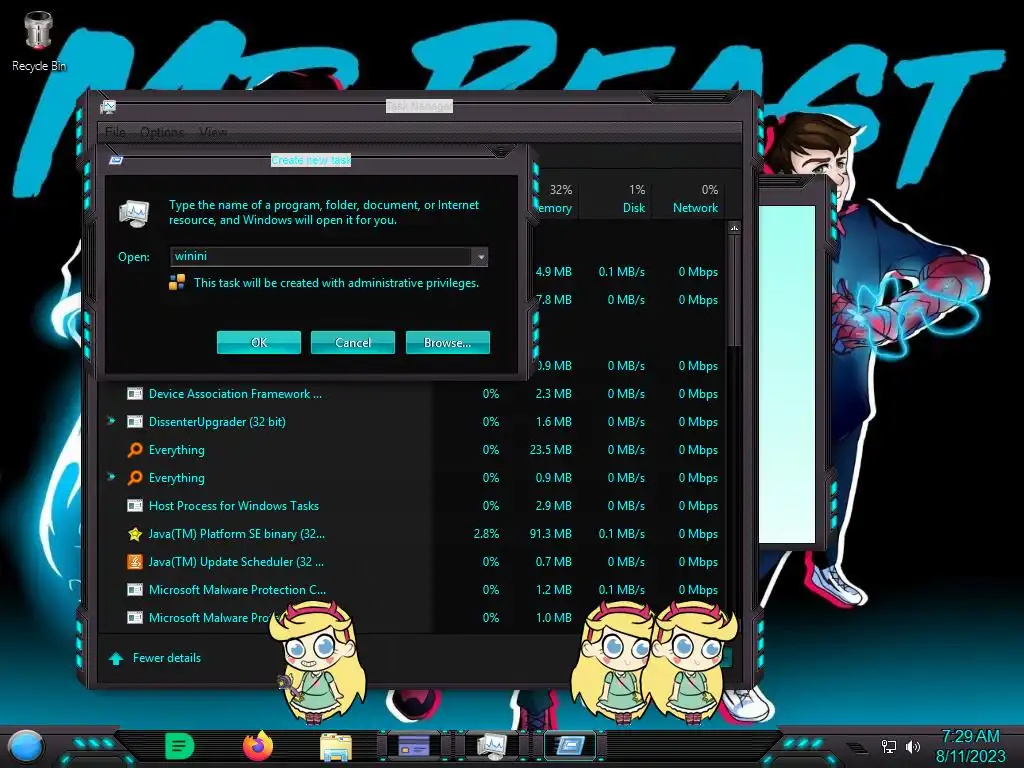Click the 1.6 MB DissenterUpgrader memory value
This screenshot has width=1024, height=768.
[553, 422]
